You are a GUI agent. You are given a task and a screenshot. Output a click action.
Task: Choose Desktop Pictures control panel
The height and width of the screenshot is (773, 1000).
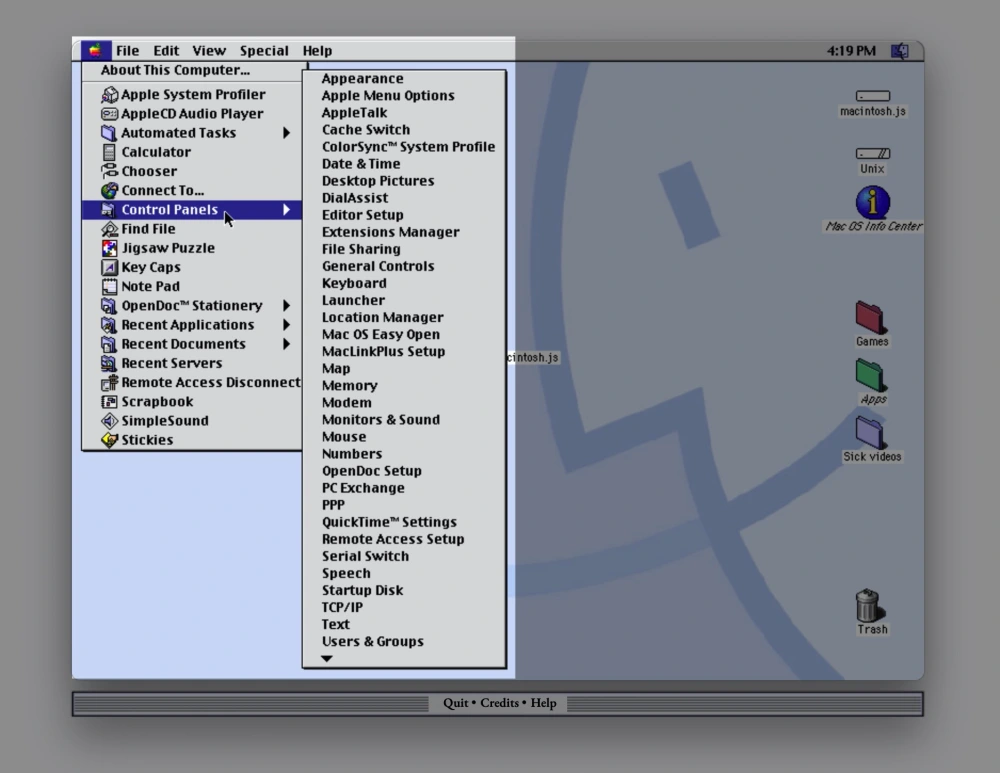tap(378, 181)
